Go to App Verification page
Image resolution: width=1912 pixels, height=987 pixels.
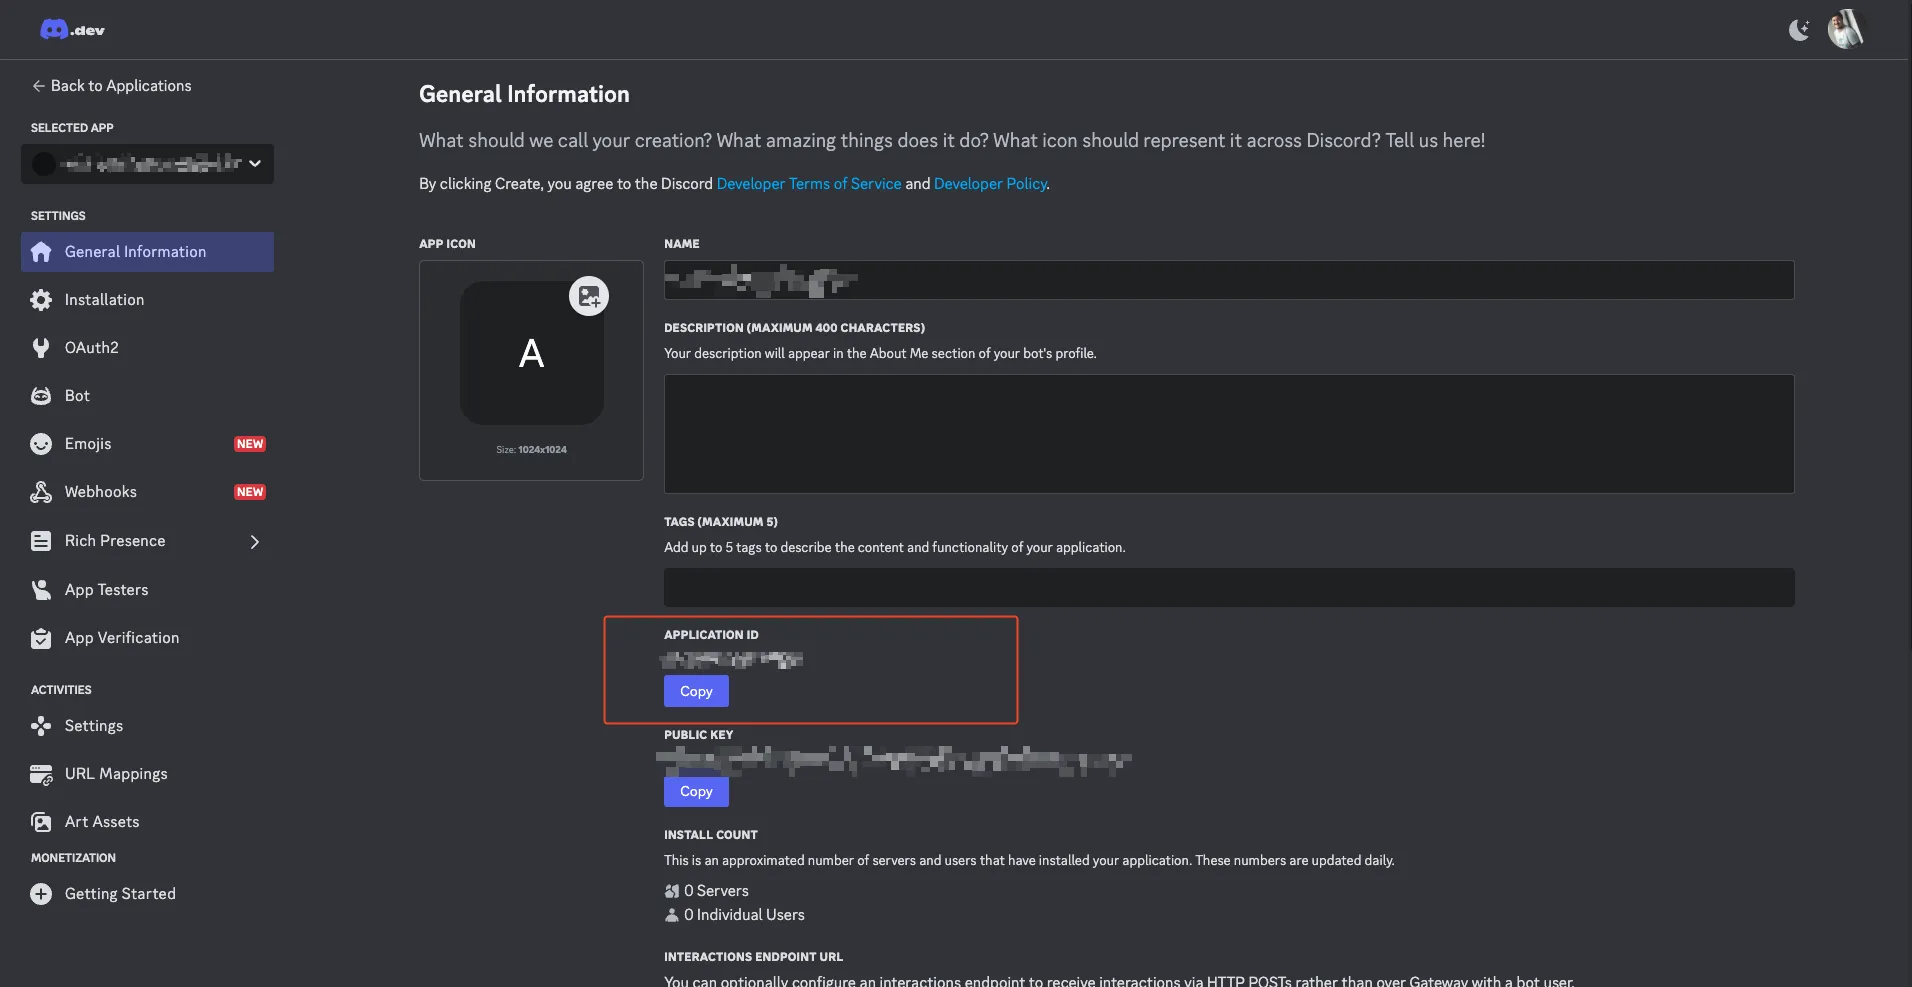click(121, 638)
